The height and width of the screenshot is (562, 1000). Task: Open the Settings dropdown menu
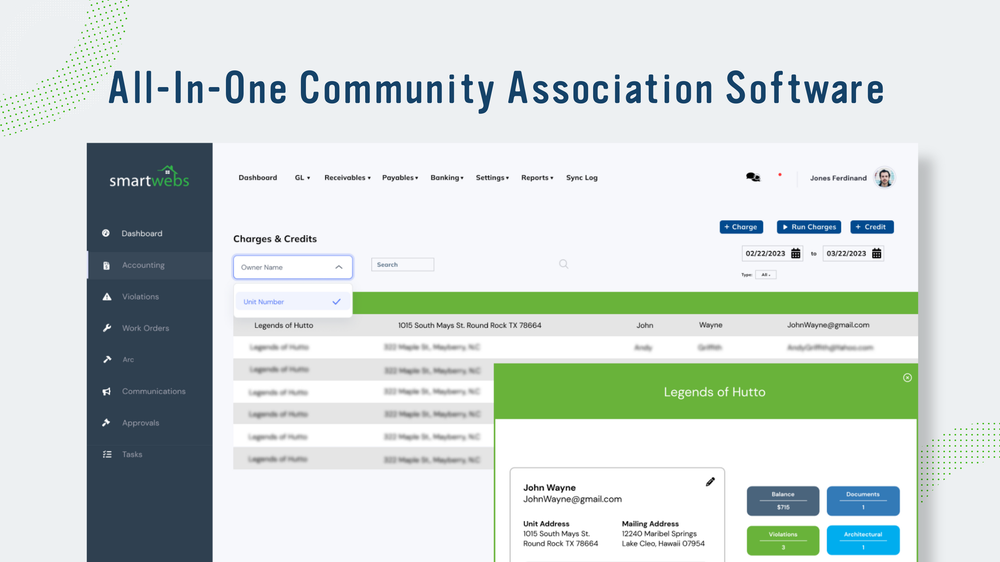[x=492, y=178]
